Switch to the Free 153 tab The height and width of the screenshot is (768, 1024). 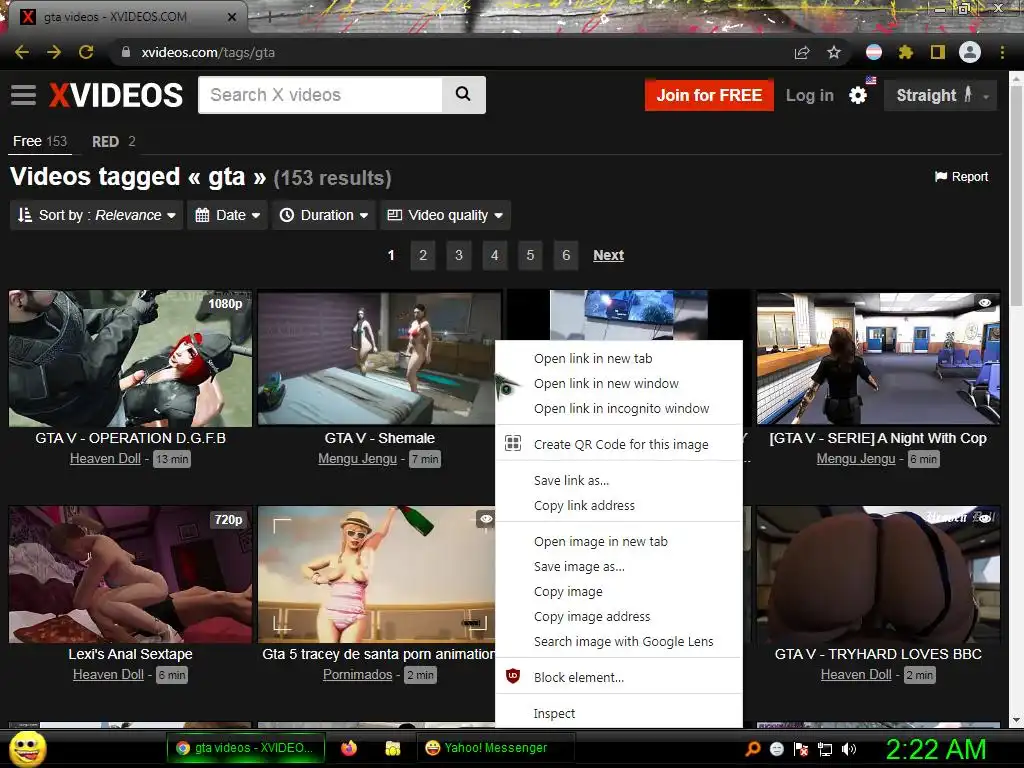click(x=40, y=141)
